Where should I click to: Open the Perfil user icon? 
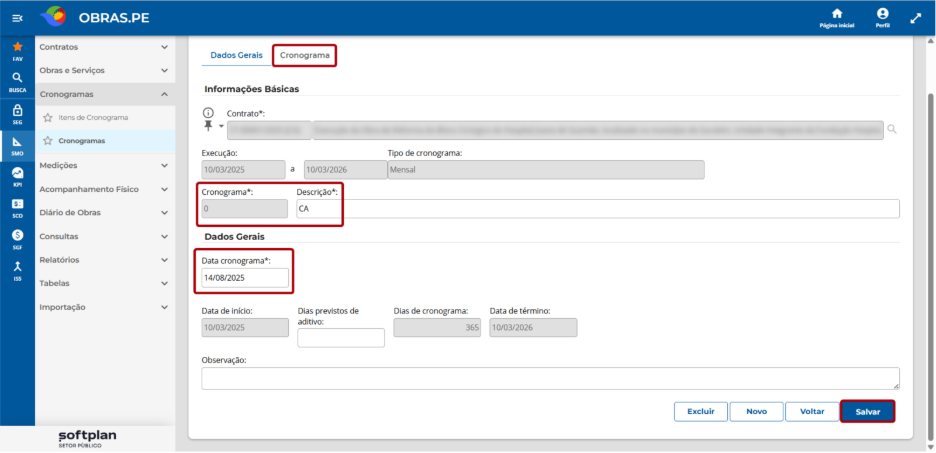(883, 19)
